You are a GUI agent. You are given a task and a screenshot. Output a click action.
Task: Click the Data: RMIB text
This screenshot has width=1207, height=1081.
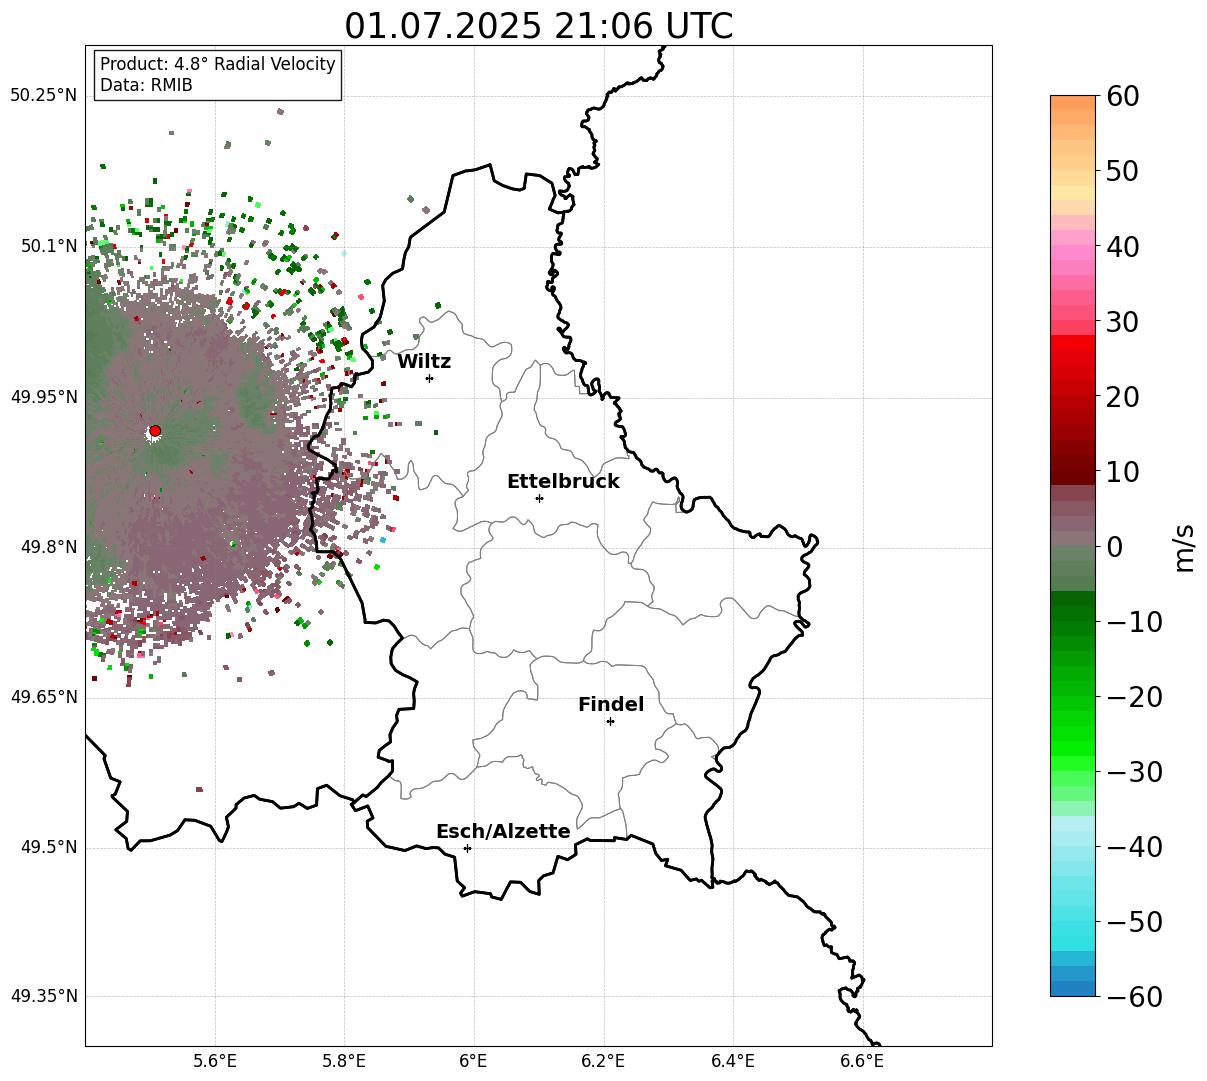pos(146,86)
